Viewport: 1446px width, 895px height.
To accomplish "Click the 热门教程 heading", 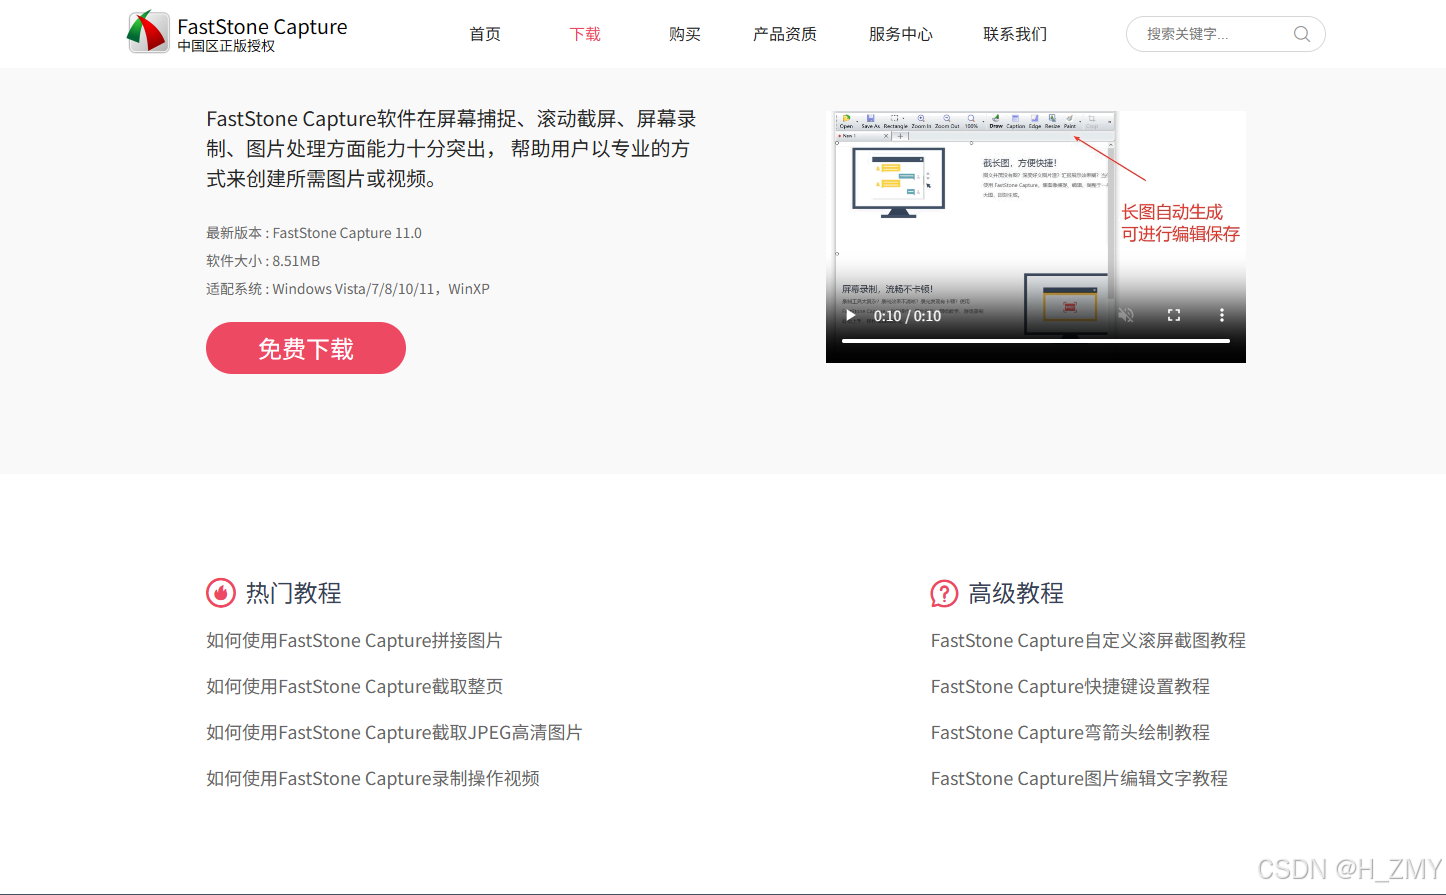I will coord(294,593).
